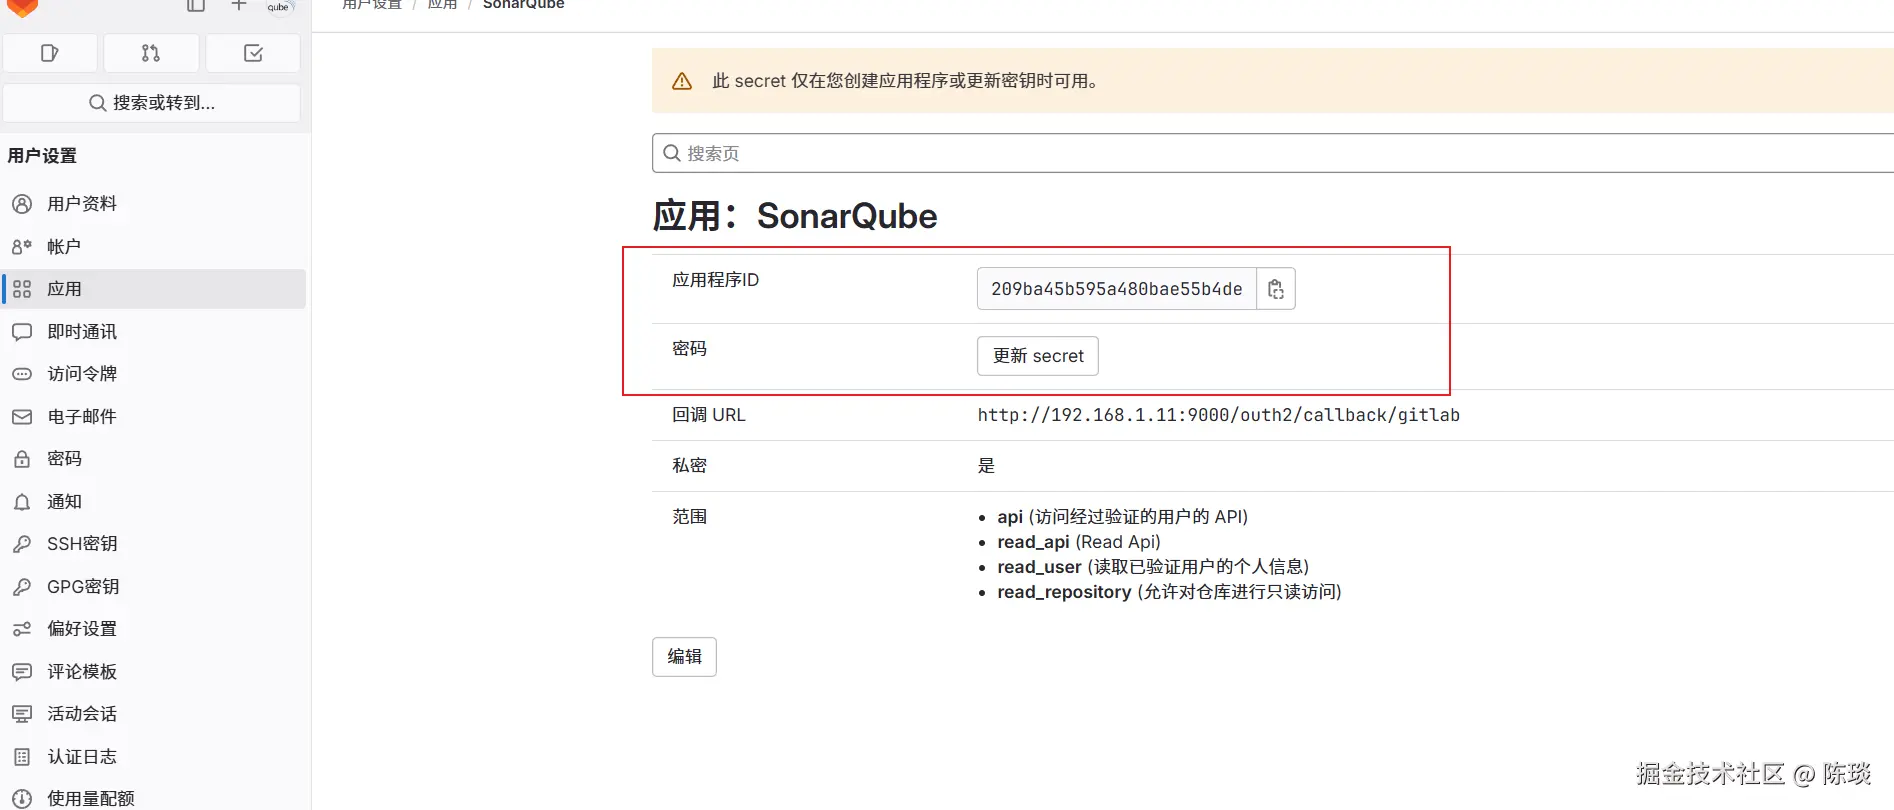Click 用户设置 breadcrumb link

point(372,5)
